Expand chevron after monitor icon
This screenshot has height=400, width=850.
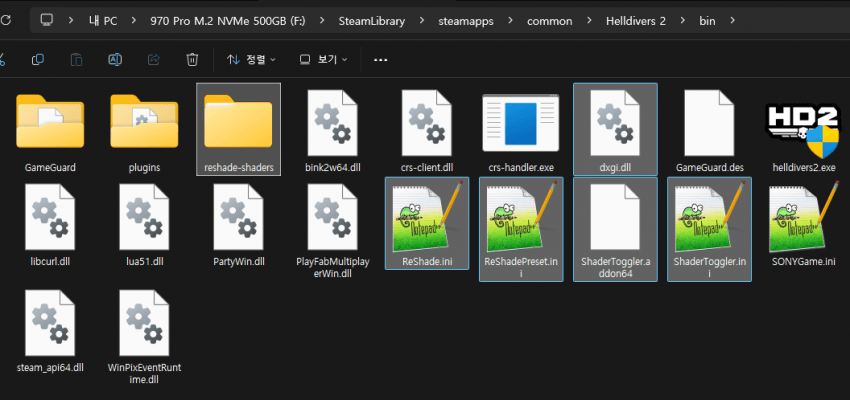(x=71, y=21)
